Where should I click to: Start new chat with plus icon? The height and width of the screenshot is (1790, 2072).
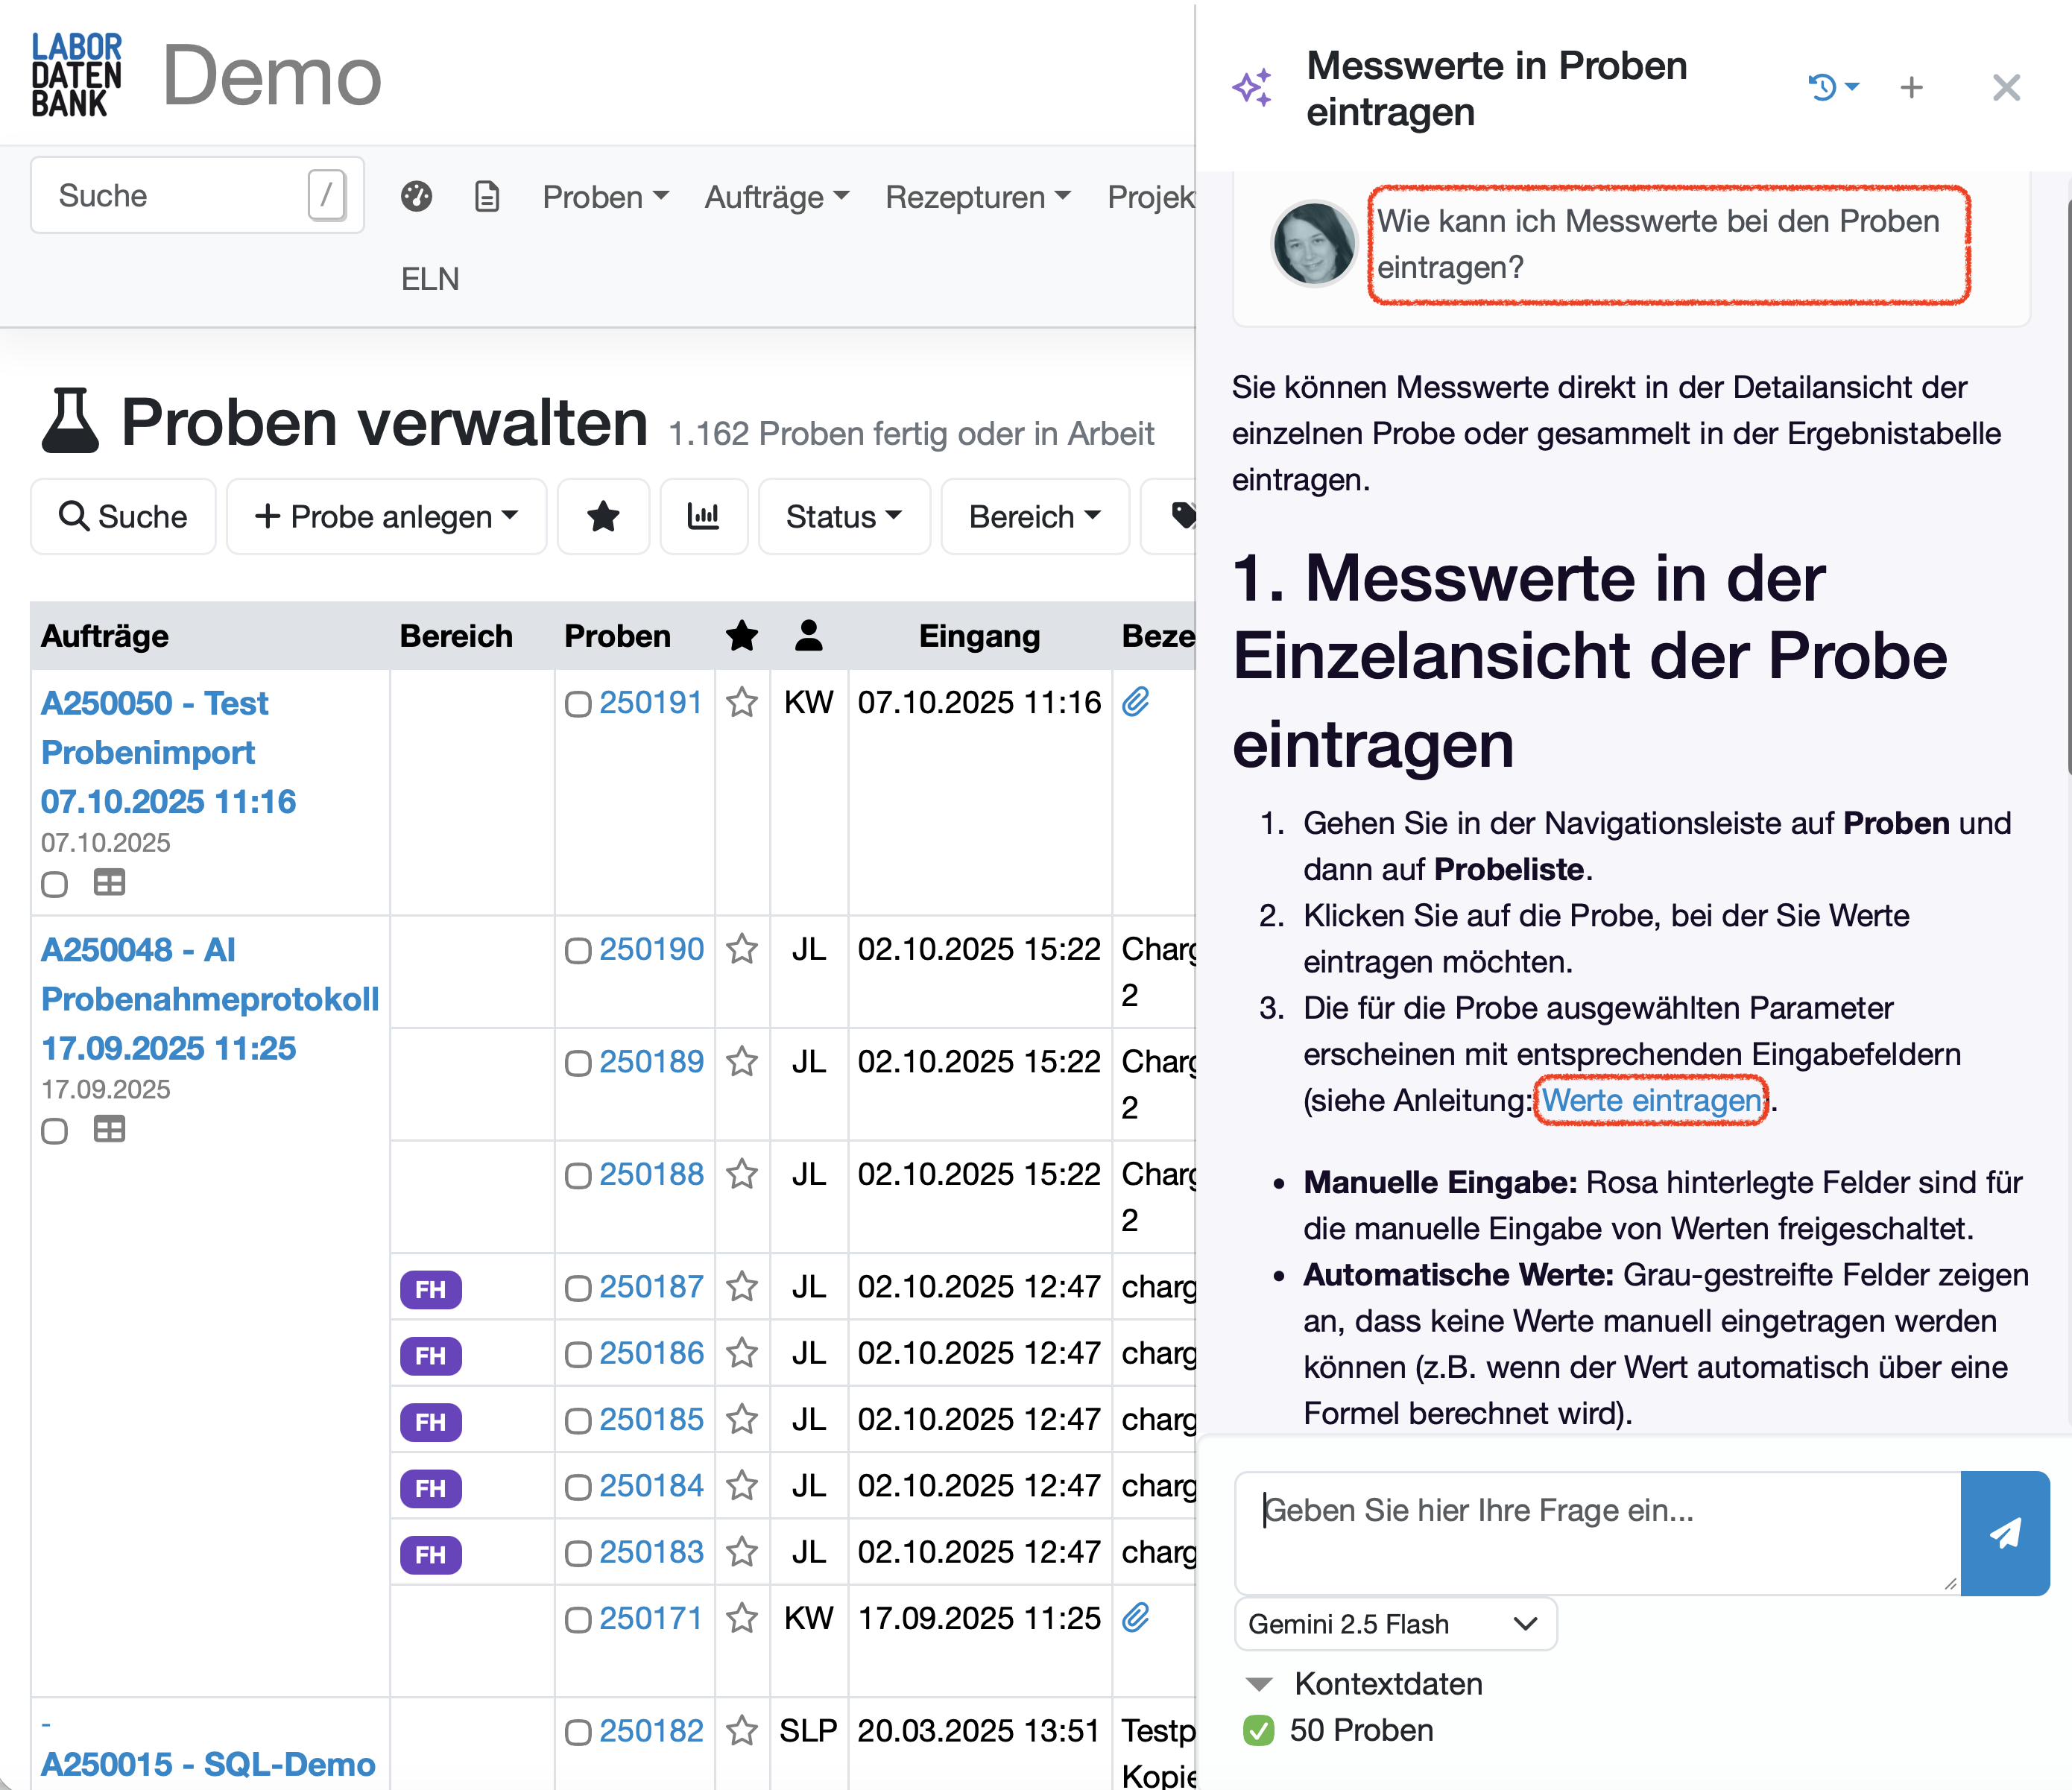(1911, 88)
